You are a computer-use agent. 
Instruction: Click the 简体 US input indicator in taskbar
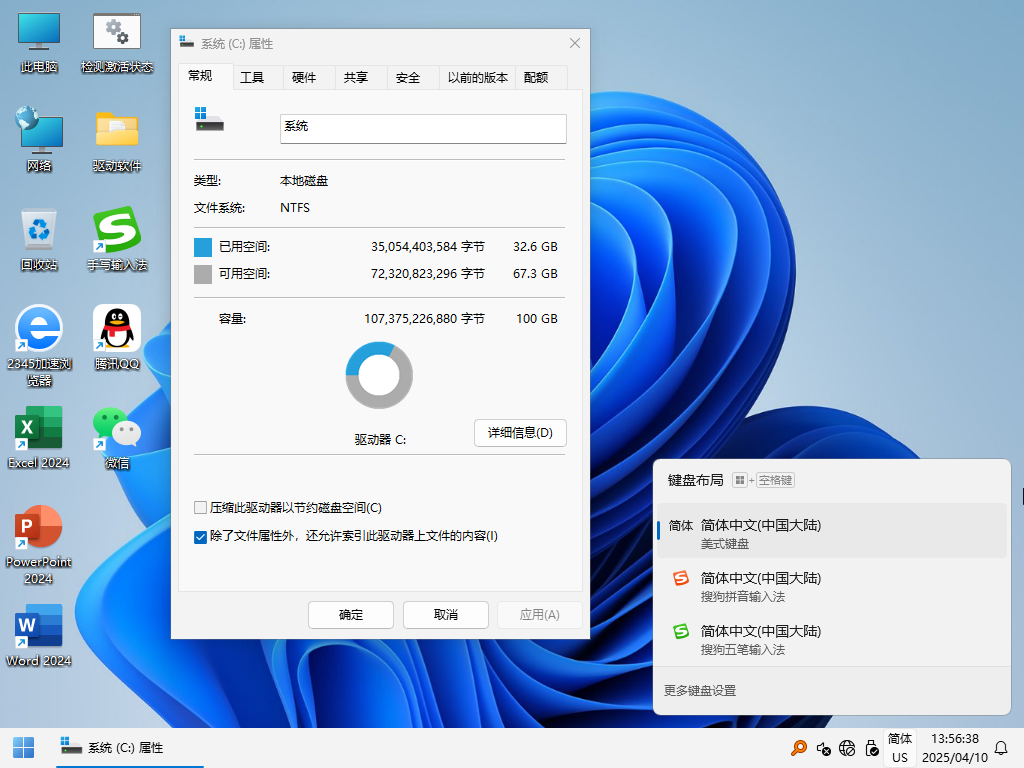[x=900, y=748]
